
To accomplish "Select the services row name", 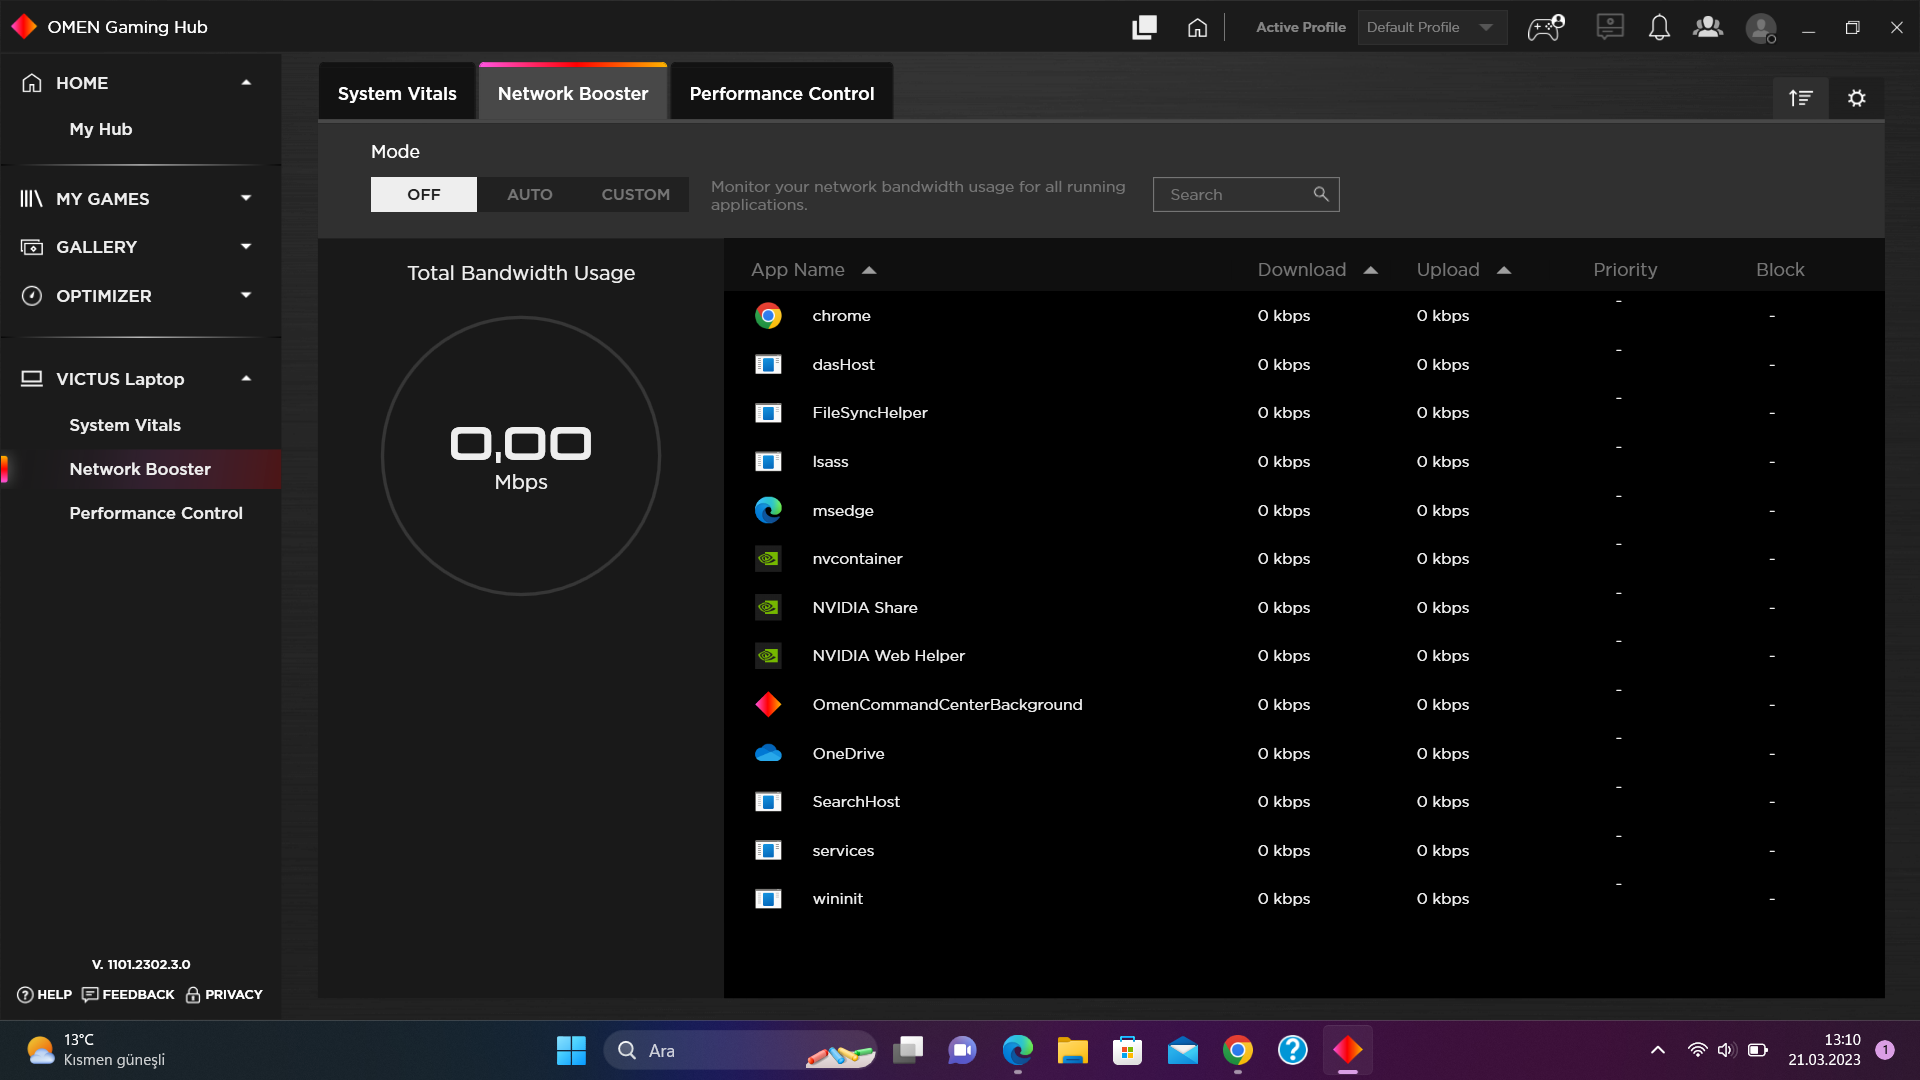I will click(x=843, y=851).
